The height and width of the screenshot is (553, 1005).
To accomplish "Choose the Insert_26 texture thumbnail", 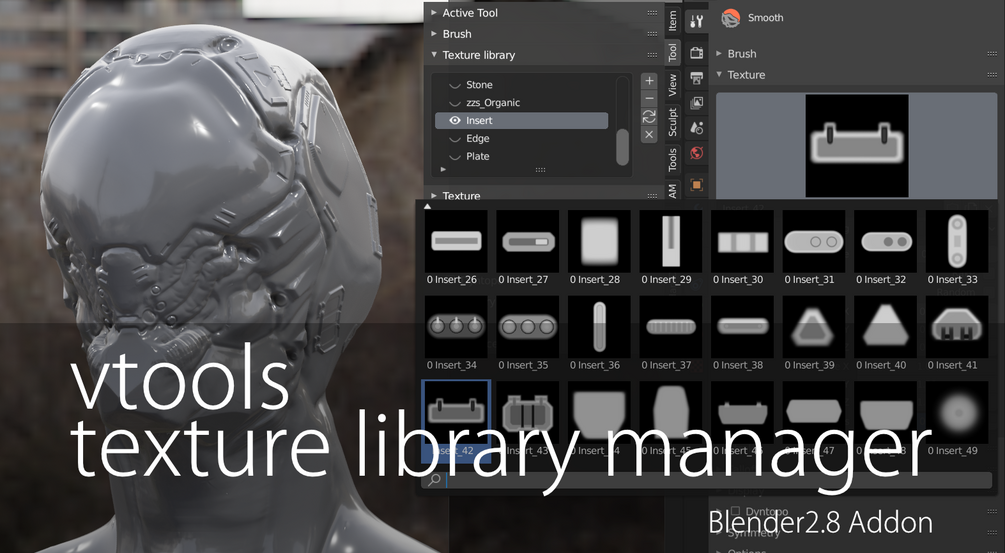I will [456, 242].
